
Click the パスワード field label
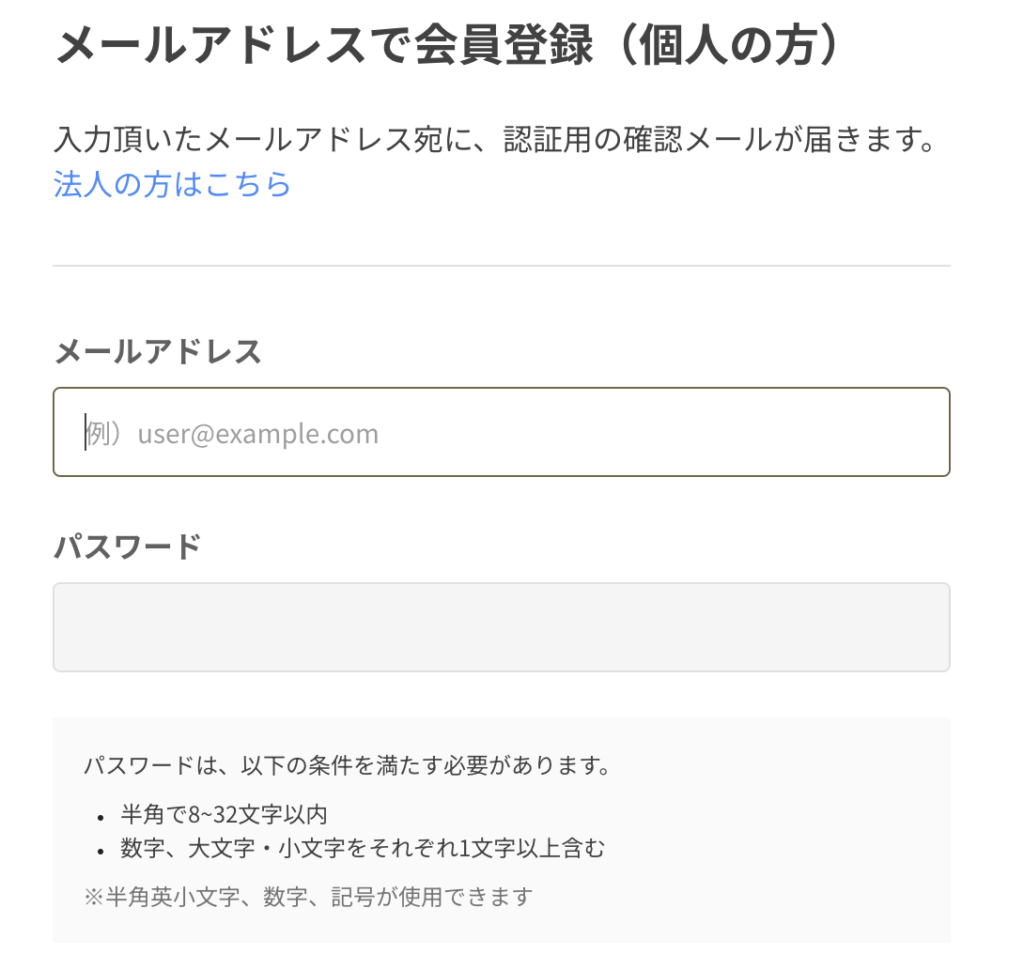coord(127,547)
